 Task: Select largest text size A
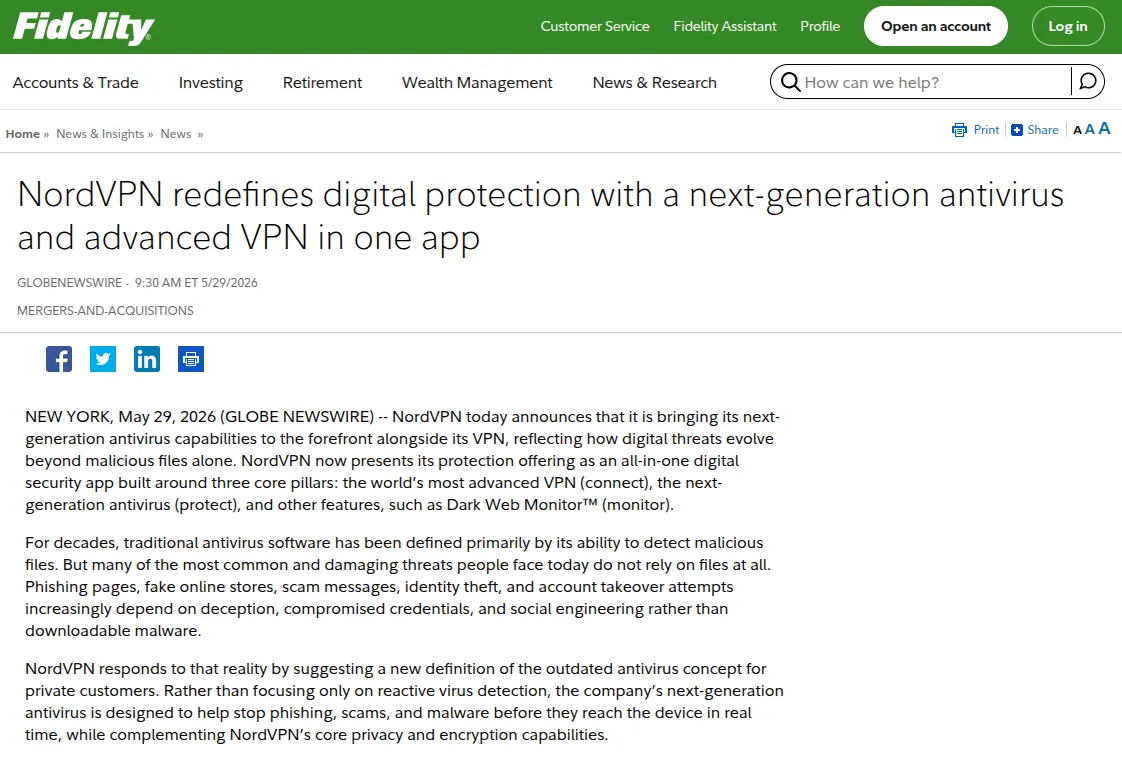1104,129
